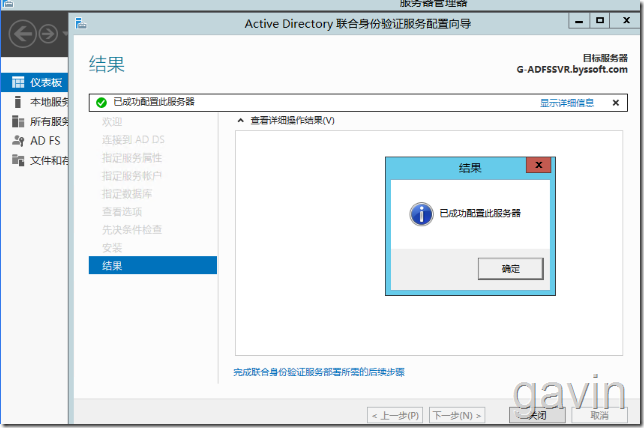Click the target server name G-ADFSSVR.byssoft.com
This screenshot has width=644, height=428.
coord(572,69)
